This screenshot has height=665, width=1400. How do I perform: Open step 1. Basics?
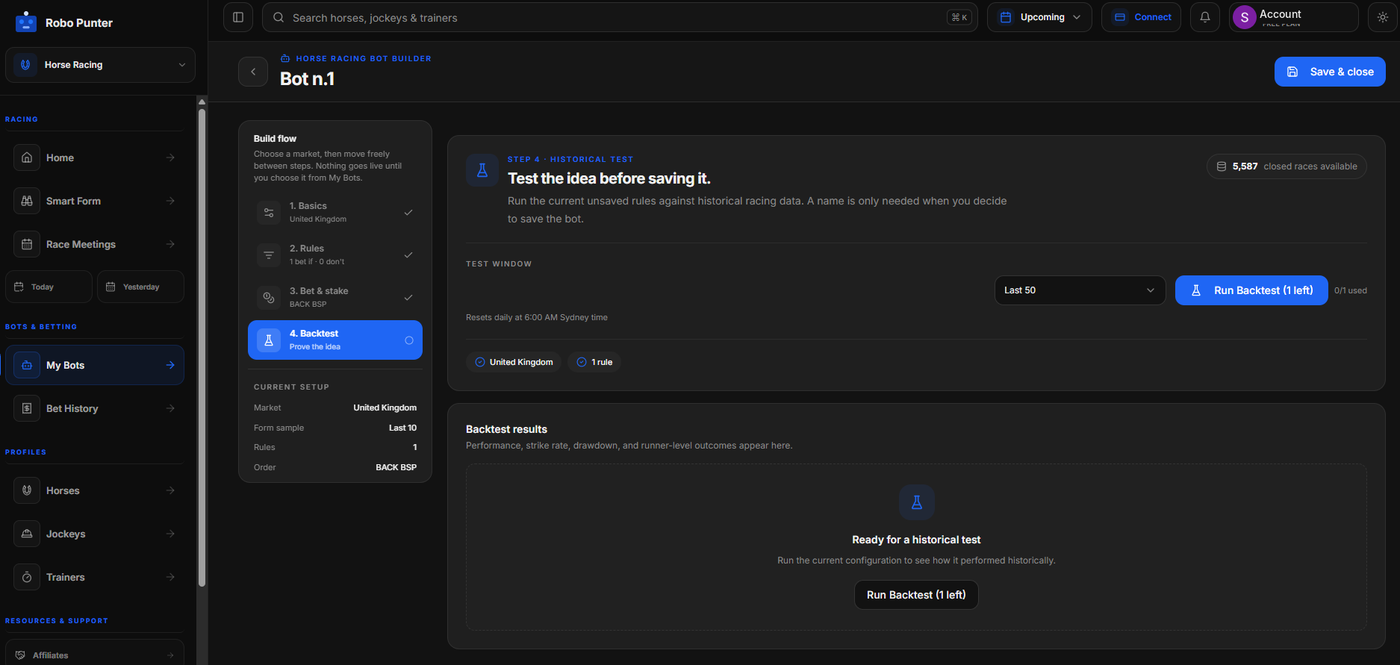point(335,212)
